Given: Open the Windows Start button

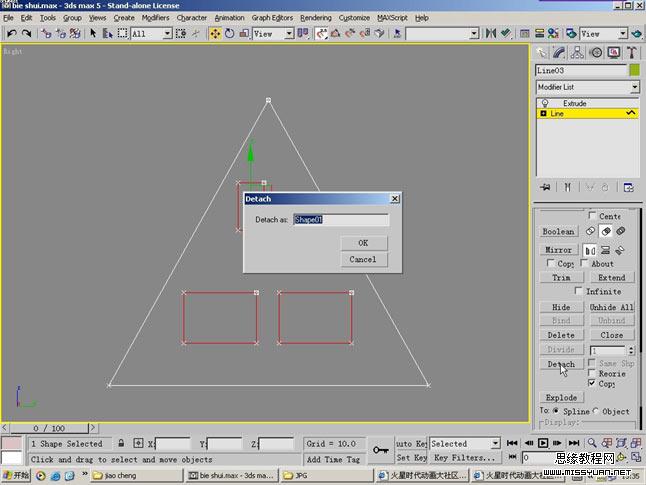Looking at the screenshot, I should click(16, 476).
